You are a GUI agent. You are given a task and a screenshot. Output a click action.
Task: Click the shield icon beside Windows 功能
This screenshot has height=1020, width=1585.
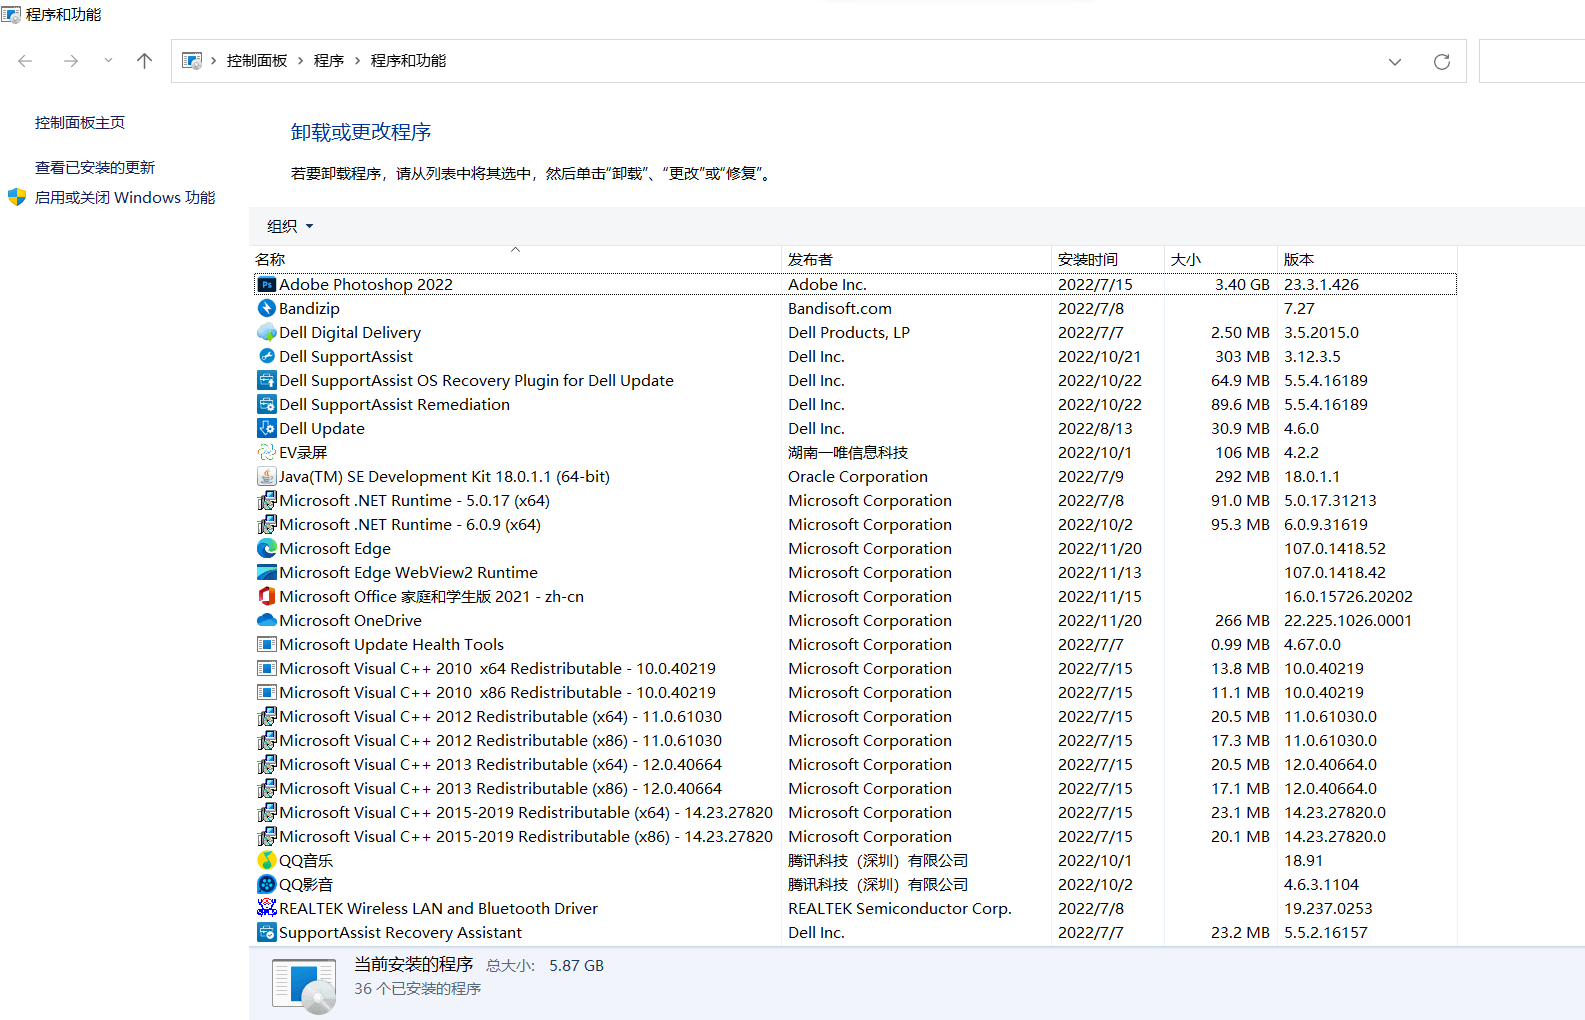point(17,197)
